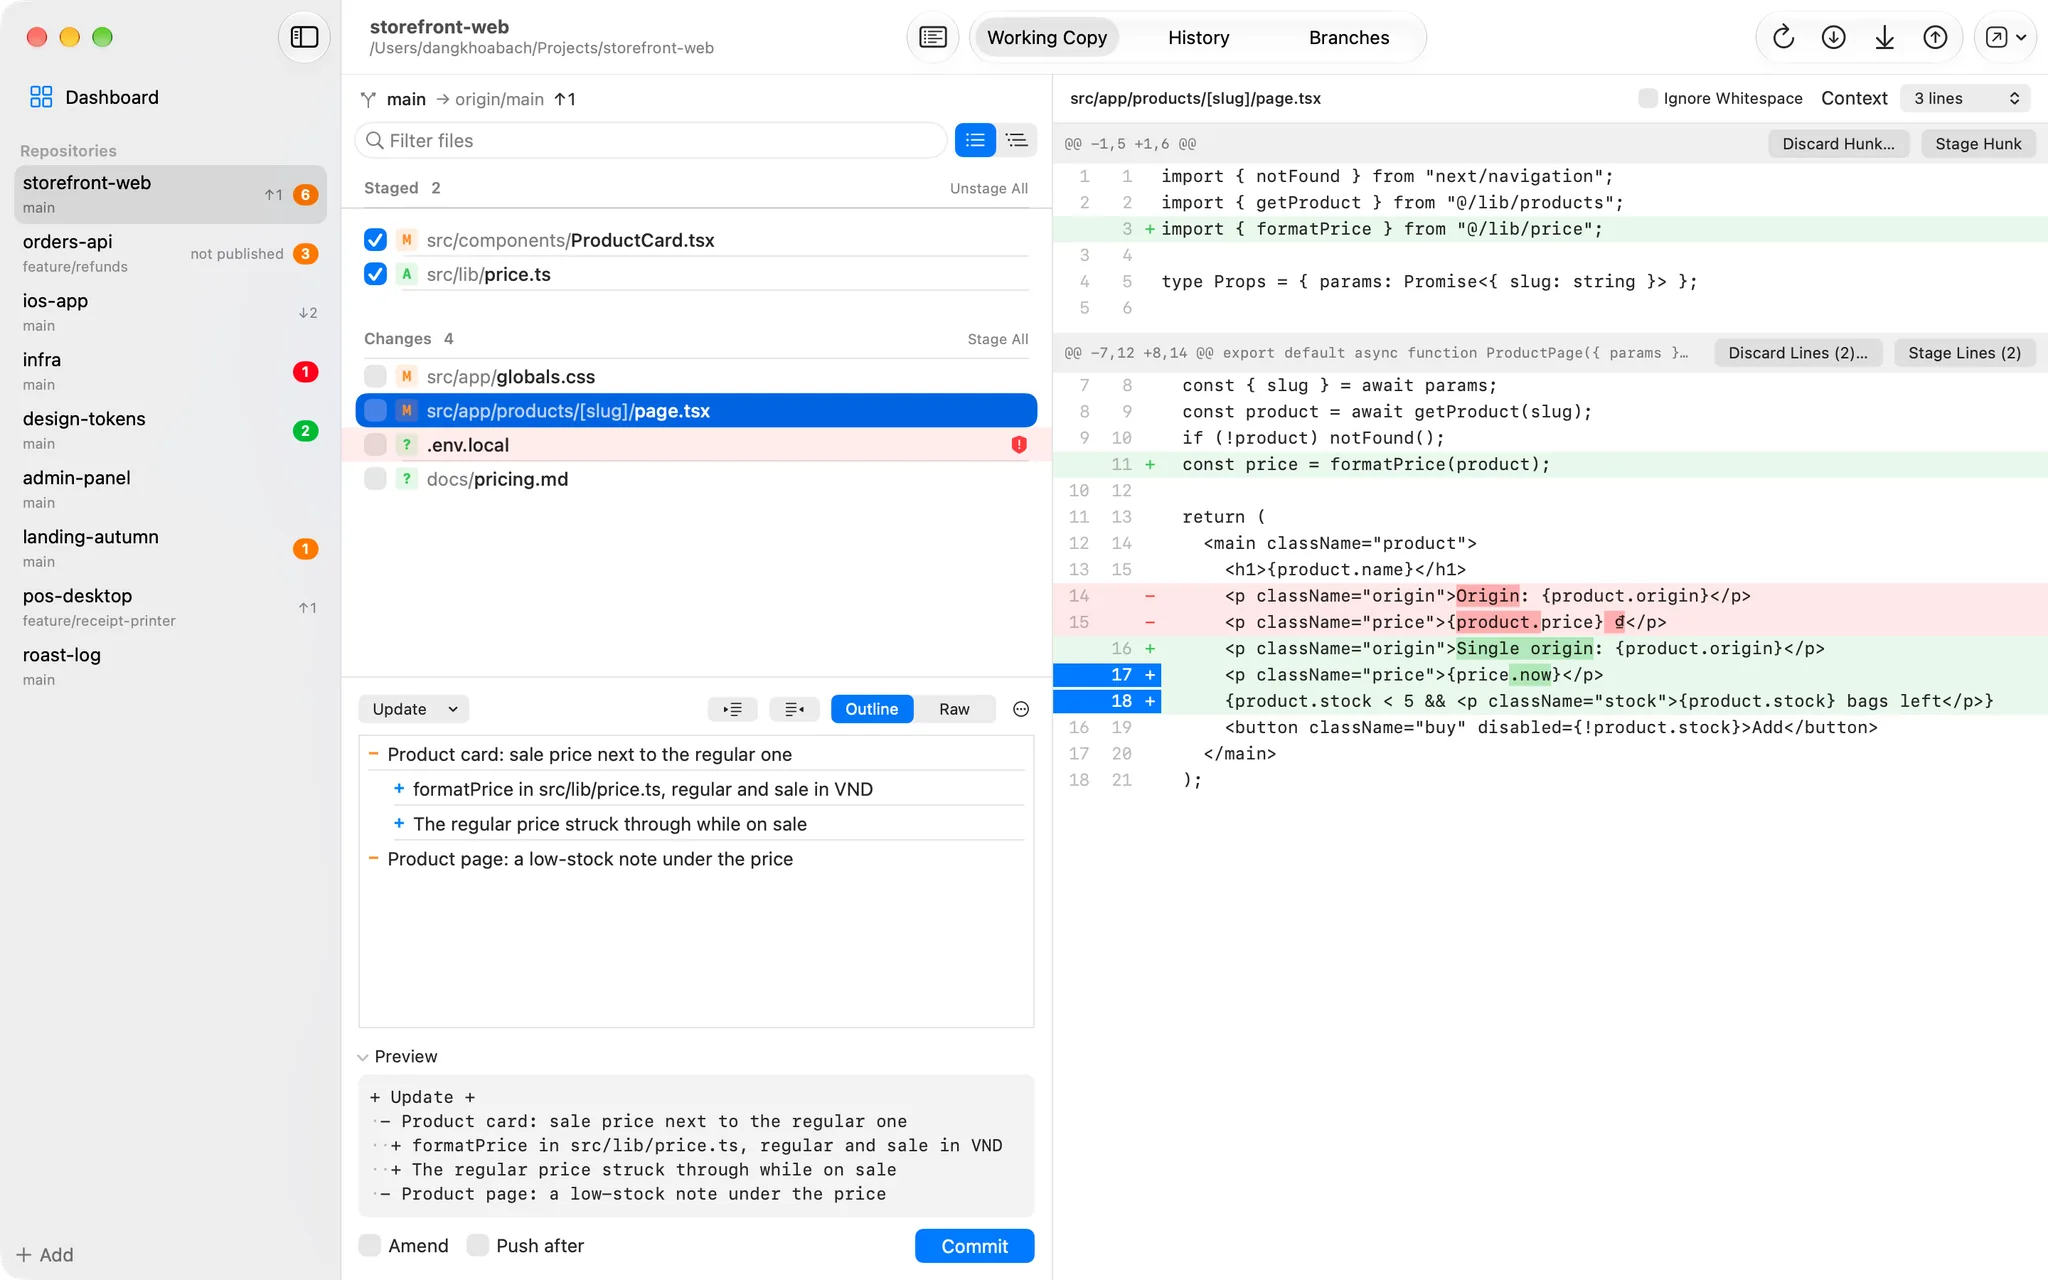Switch to the Branches tab
This screenshot has height=1280, width=2048.
click(x=1349, y=37)
